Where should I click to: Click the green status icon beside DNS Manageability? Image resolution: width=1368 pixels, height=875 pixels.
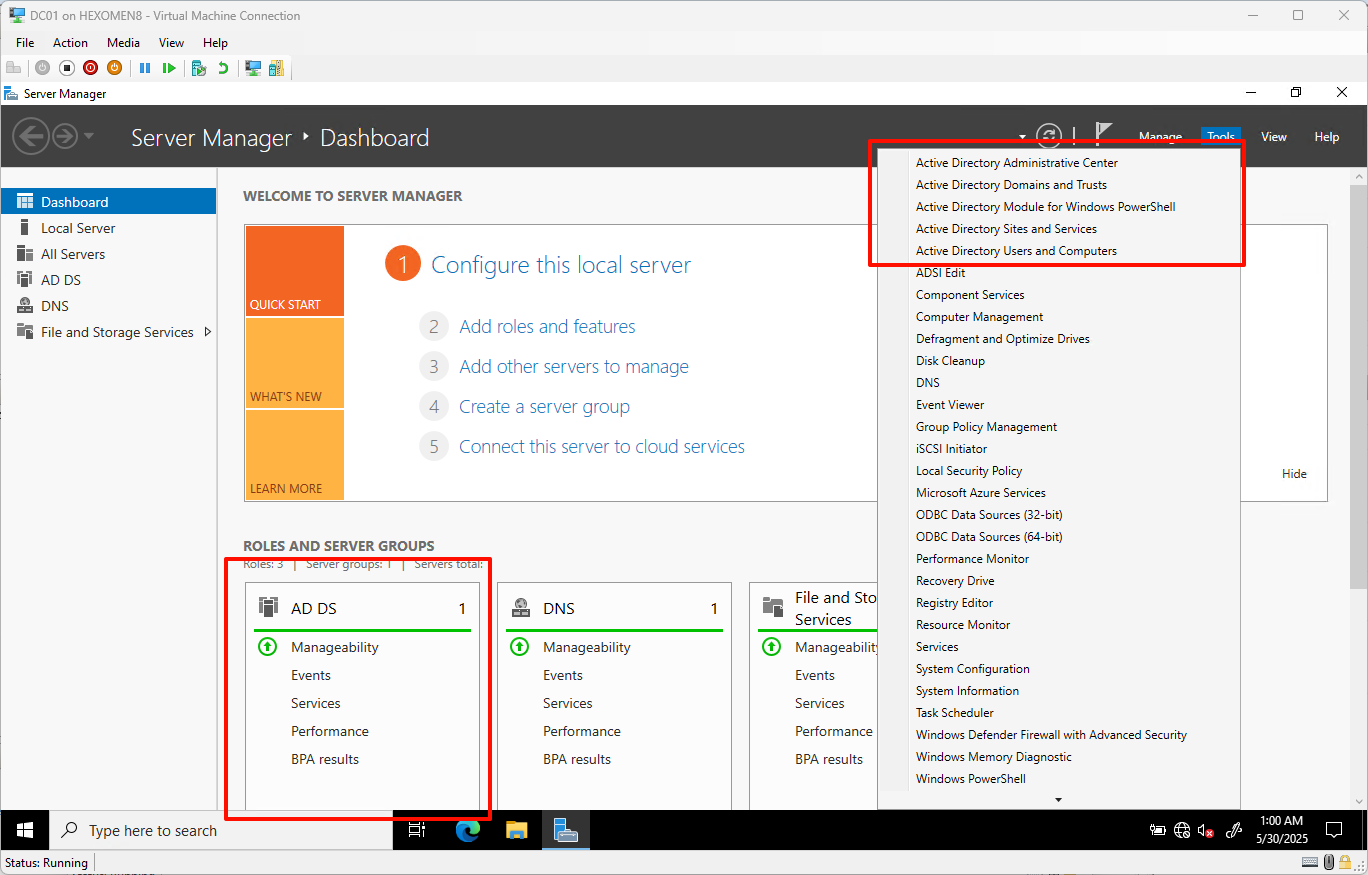coord(519,647)
